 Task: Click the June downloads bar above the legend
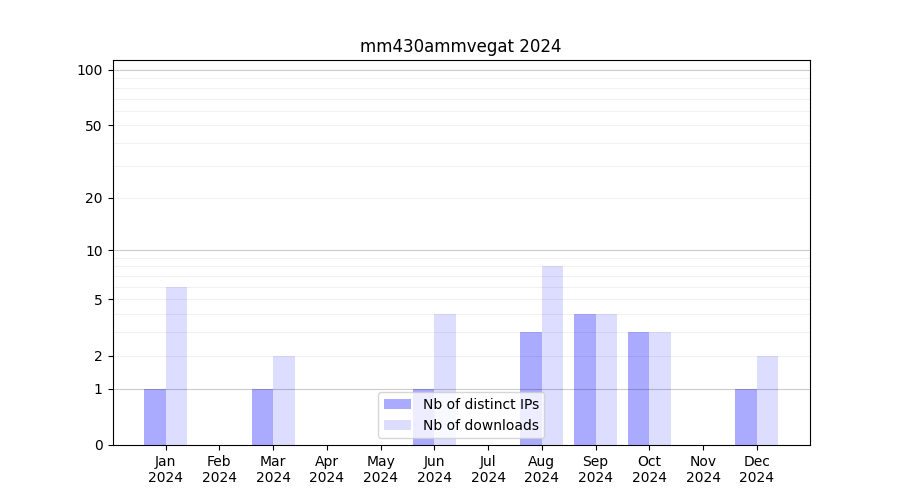445,350
